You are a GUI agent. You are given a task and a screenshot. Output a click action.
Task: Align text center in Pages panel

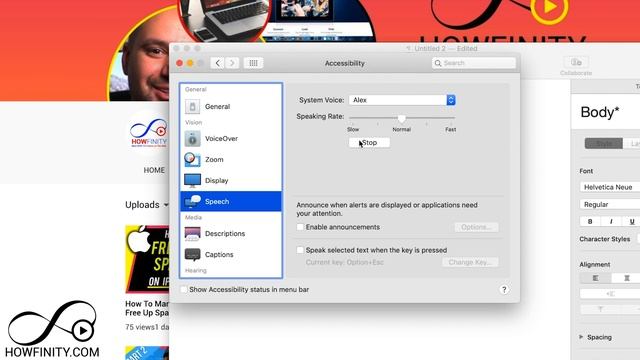626,278
